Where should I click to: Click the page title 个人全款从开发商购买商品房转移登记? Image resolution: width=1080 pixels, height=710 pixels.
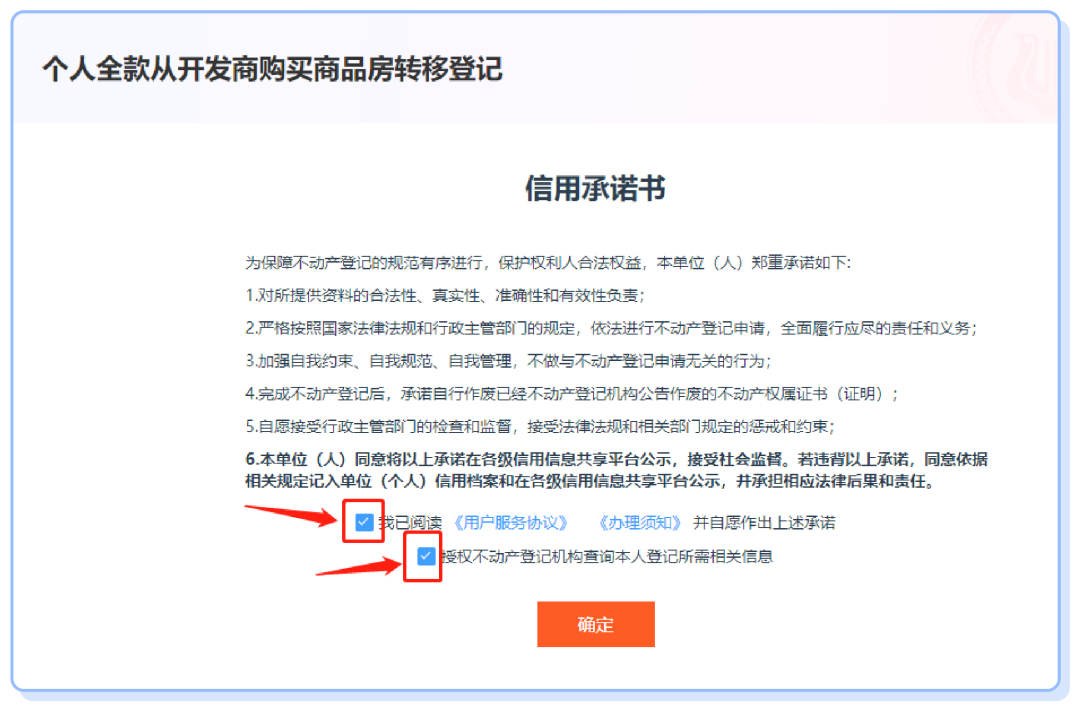coord(273,69)
